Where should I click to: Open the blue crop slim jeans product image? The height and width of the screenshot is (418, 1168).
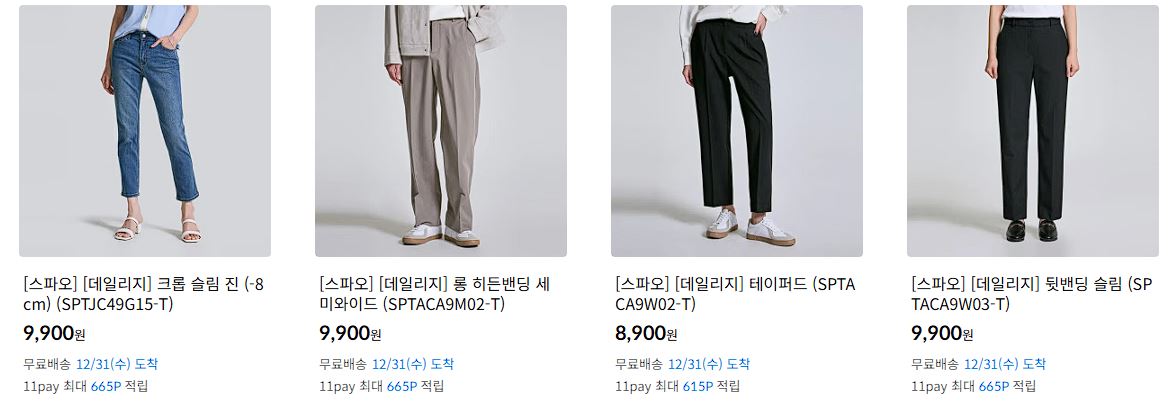tap(145, 131)
